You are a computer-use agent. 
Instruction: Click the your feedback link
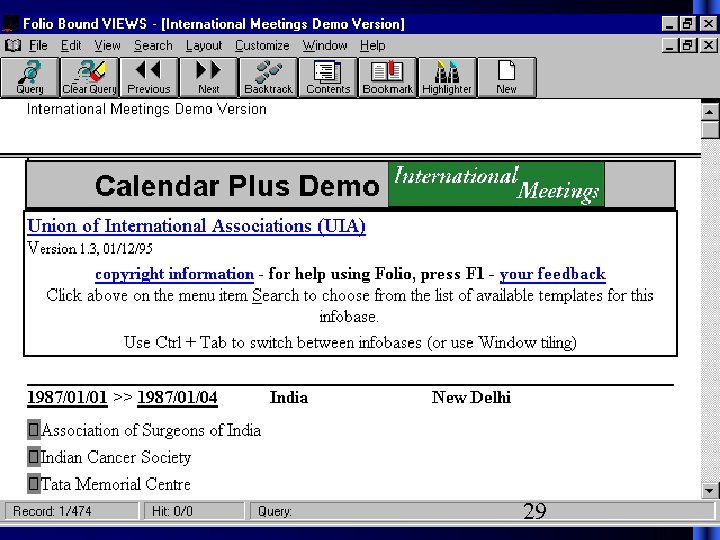click(553, 274)
